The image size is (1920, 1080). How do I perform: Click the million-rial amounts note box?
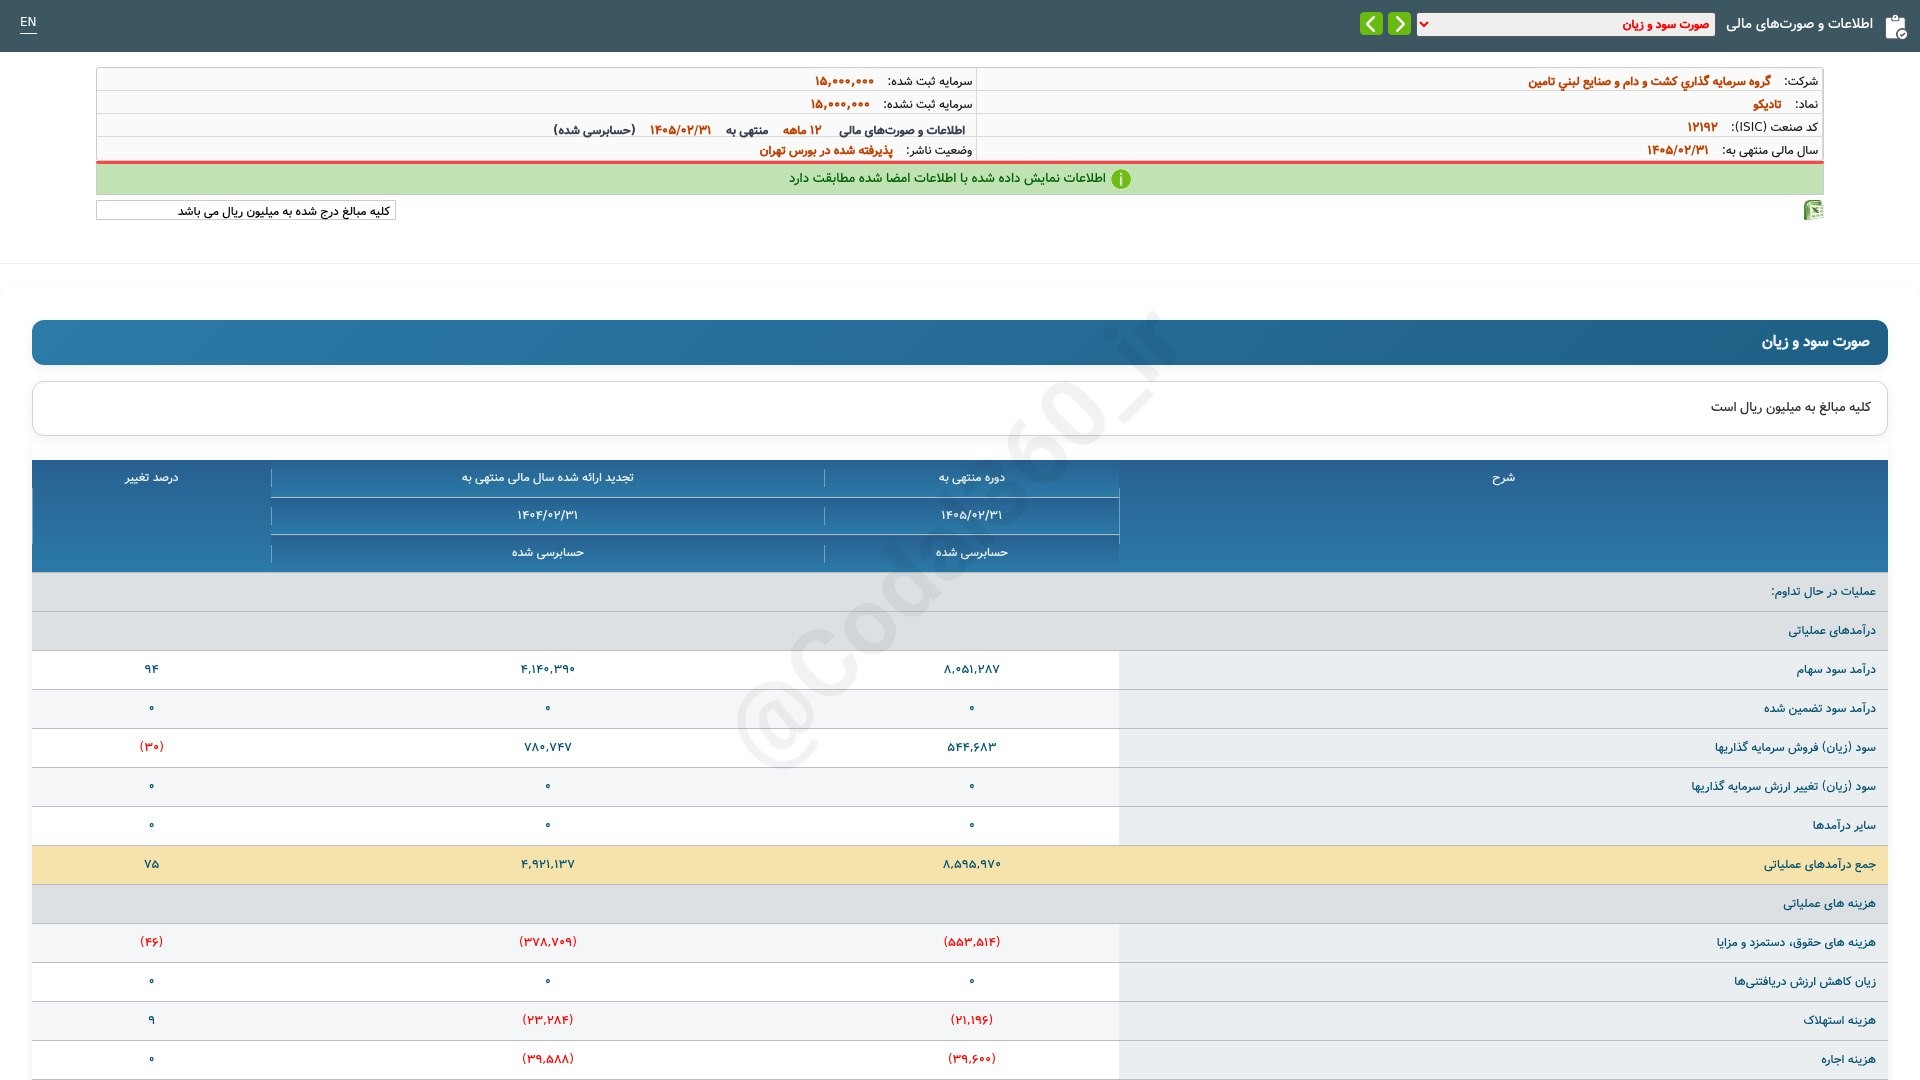246,211
